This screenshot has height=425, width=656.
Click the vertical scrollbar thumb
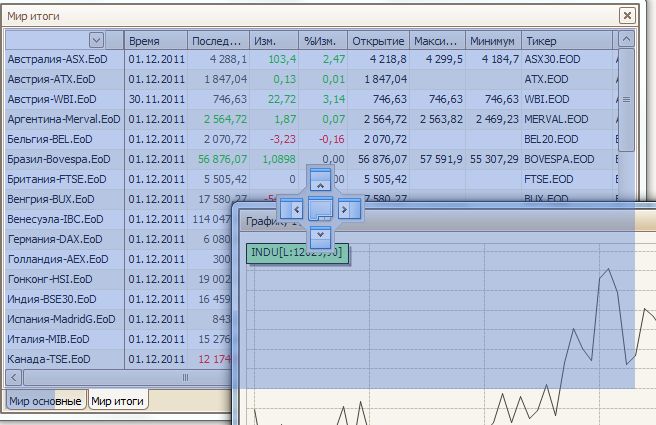627,100
